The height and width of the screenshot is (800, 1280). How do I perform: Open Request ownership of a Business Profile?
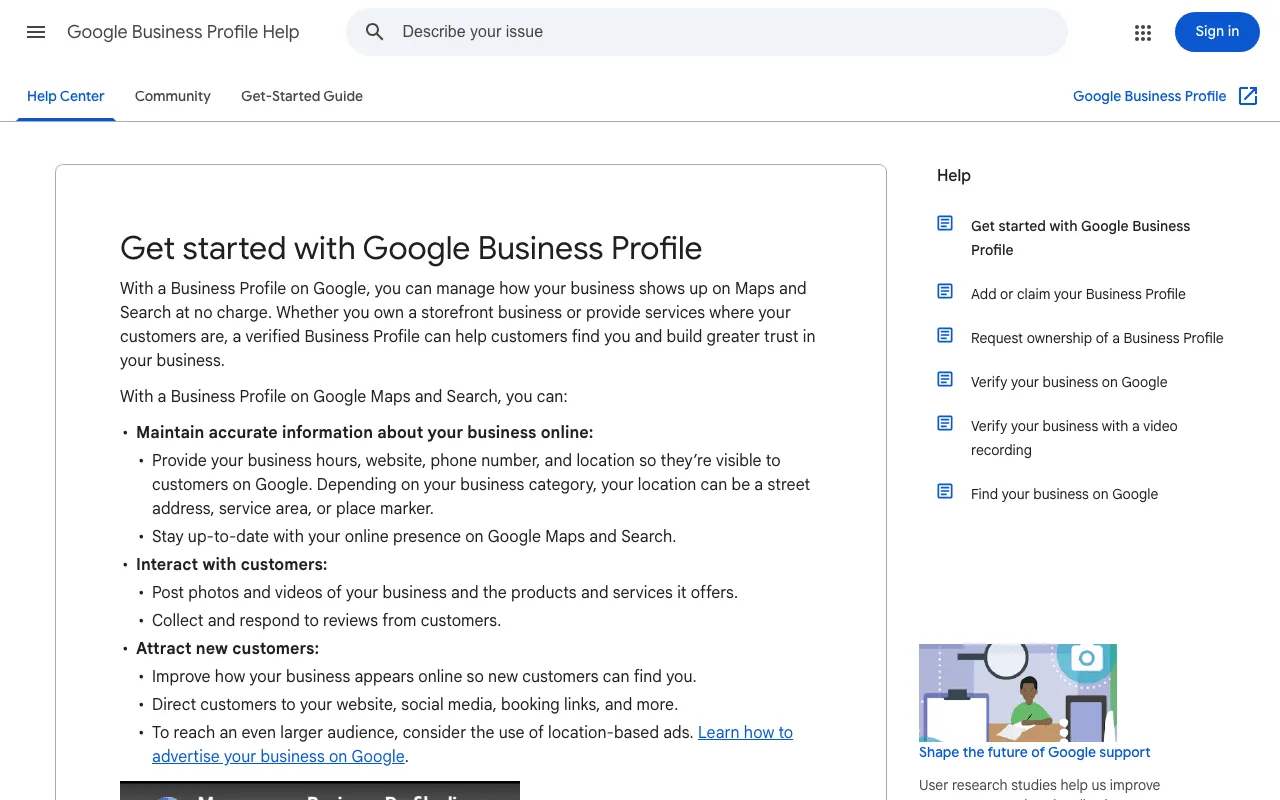pos(1097,338)
